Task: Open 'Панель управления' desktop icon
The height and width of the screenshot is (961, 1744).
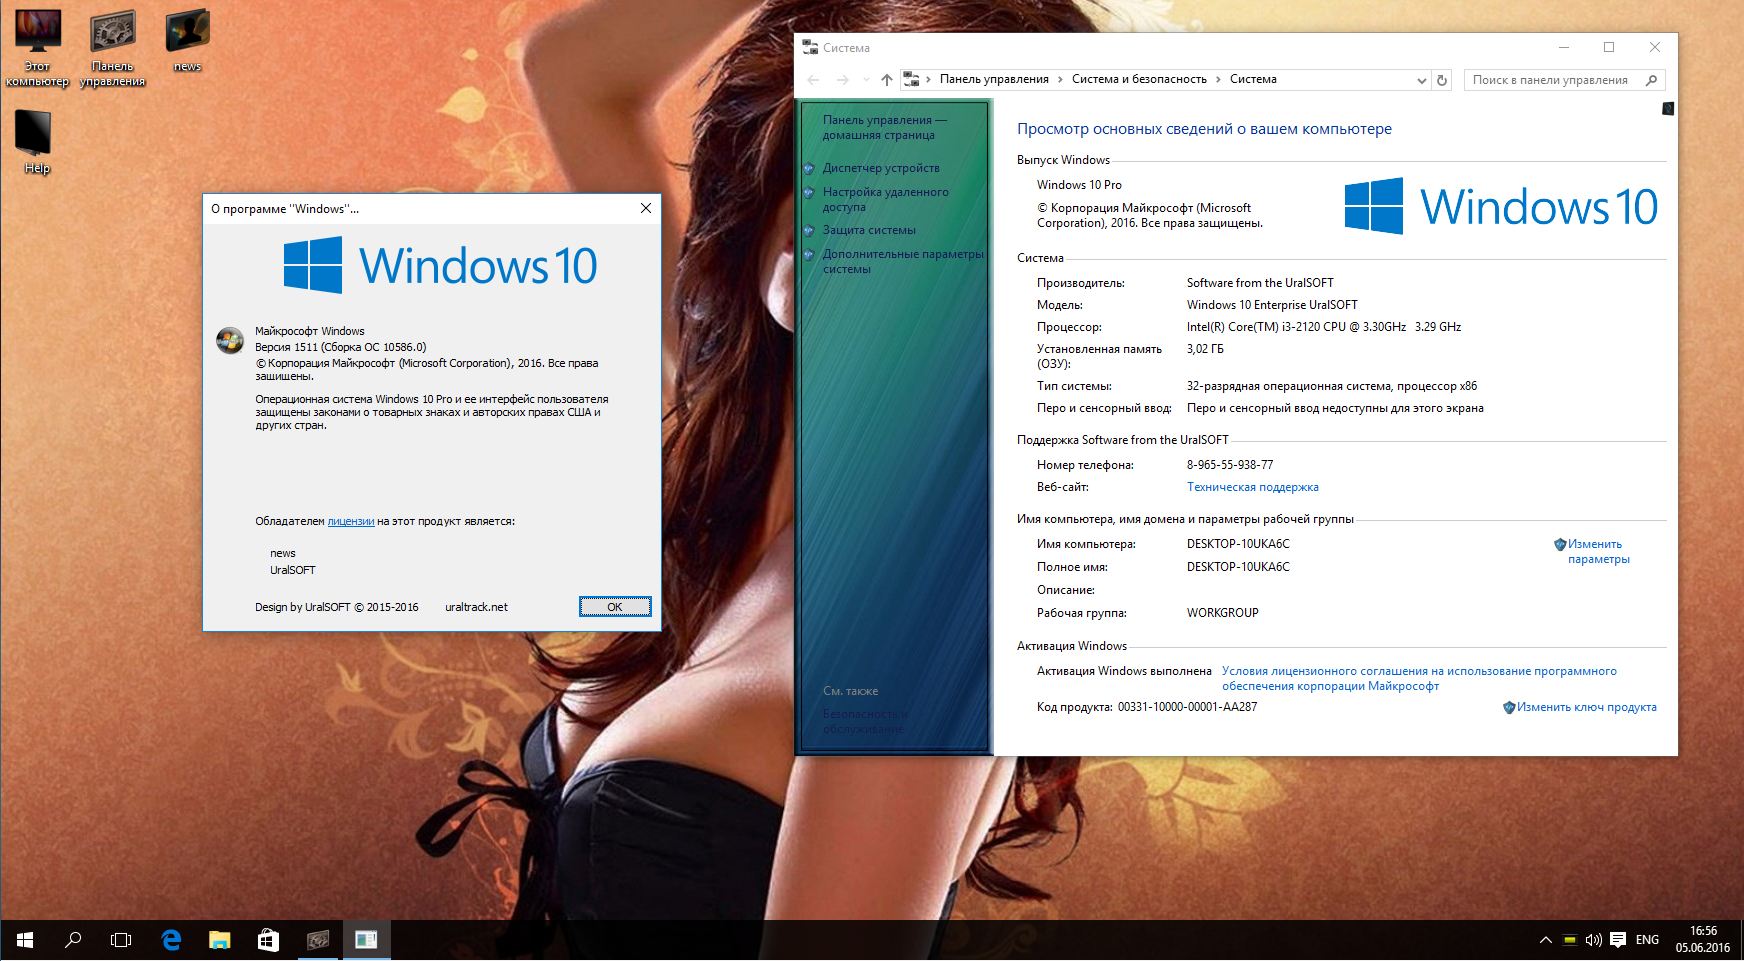Action: pyautogui.click(x=113, y=47)
